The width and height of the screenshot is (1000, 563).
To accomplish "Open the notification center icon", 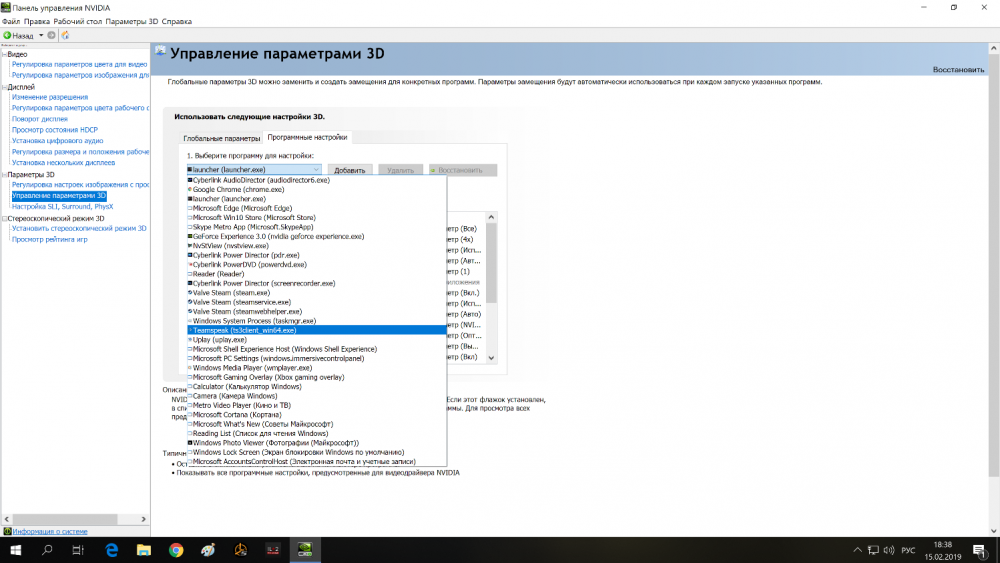I will (x=980, y=550).
